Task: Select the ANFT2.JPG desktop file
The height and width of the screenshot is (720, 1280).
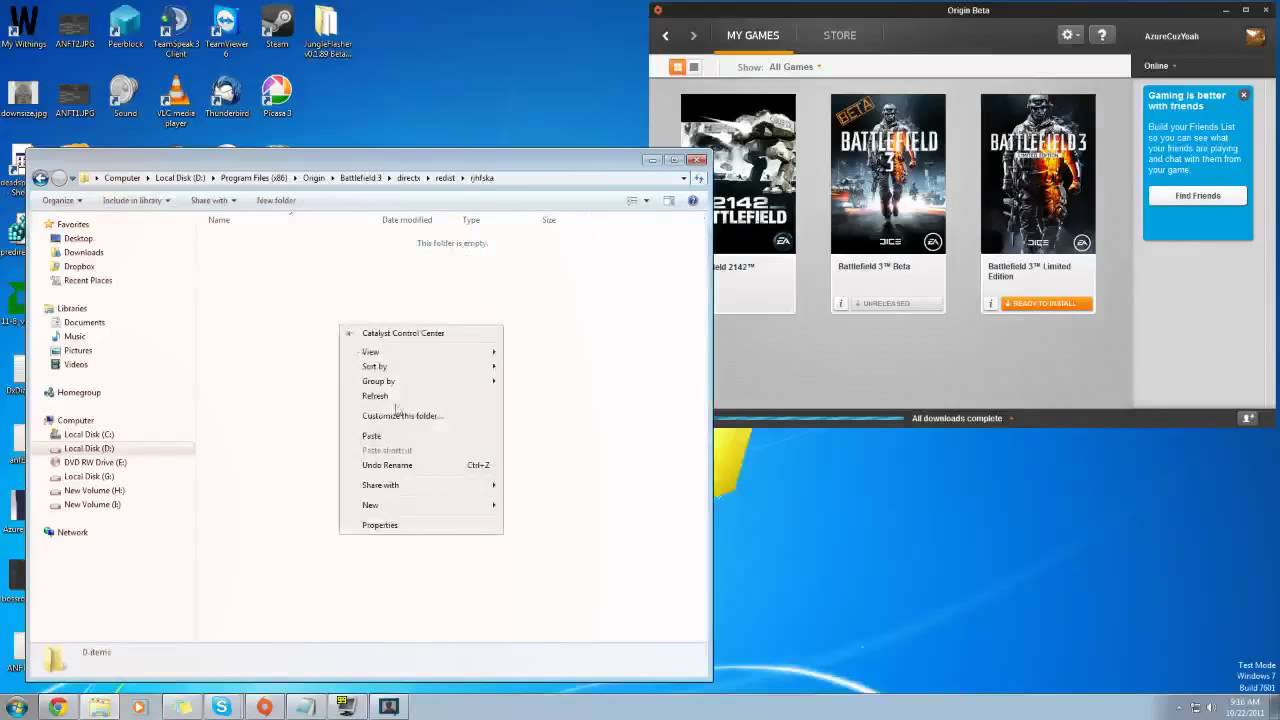Action: 75,27
